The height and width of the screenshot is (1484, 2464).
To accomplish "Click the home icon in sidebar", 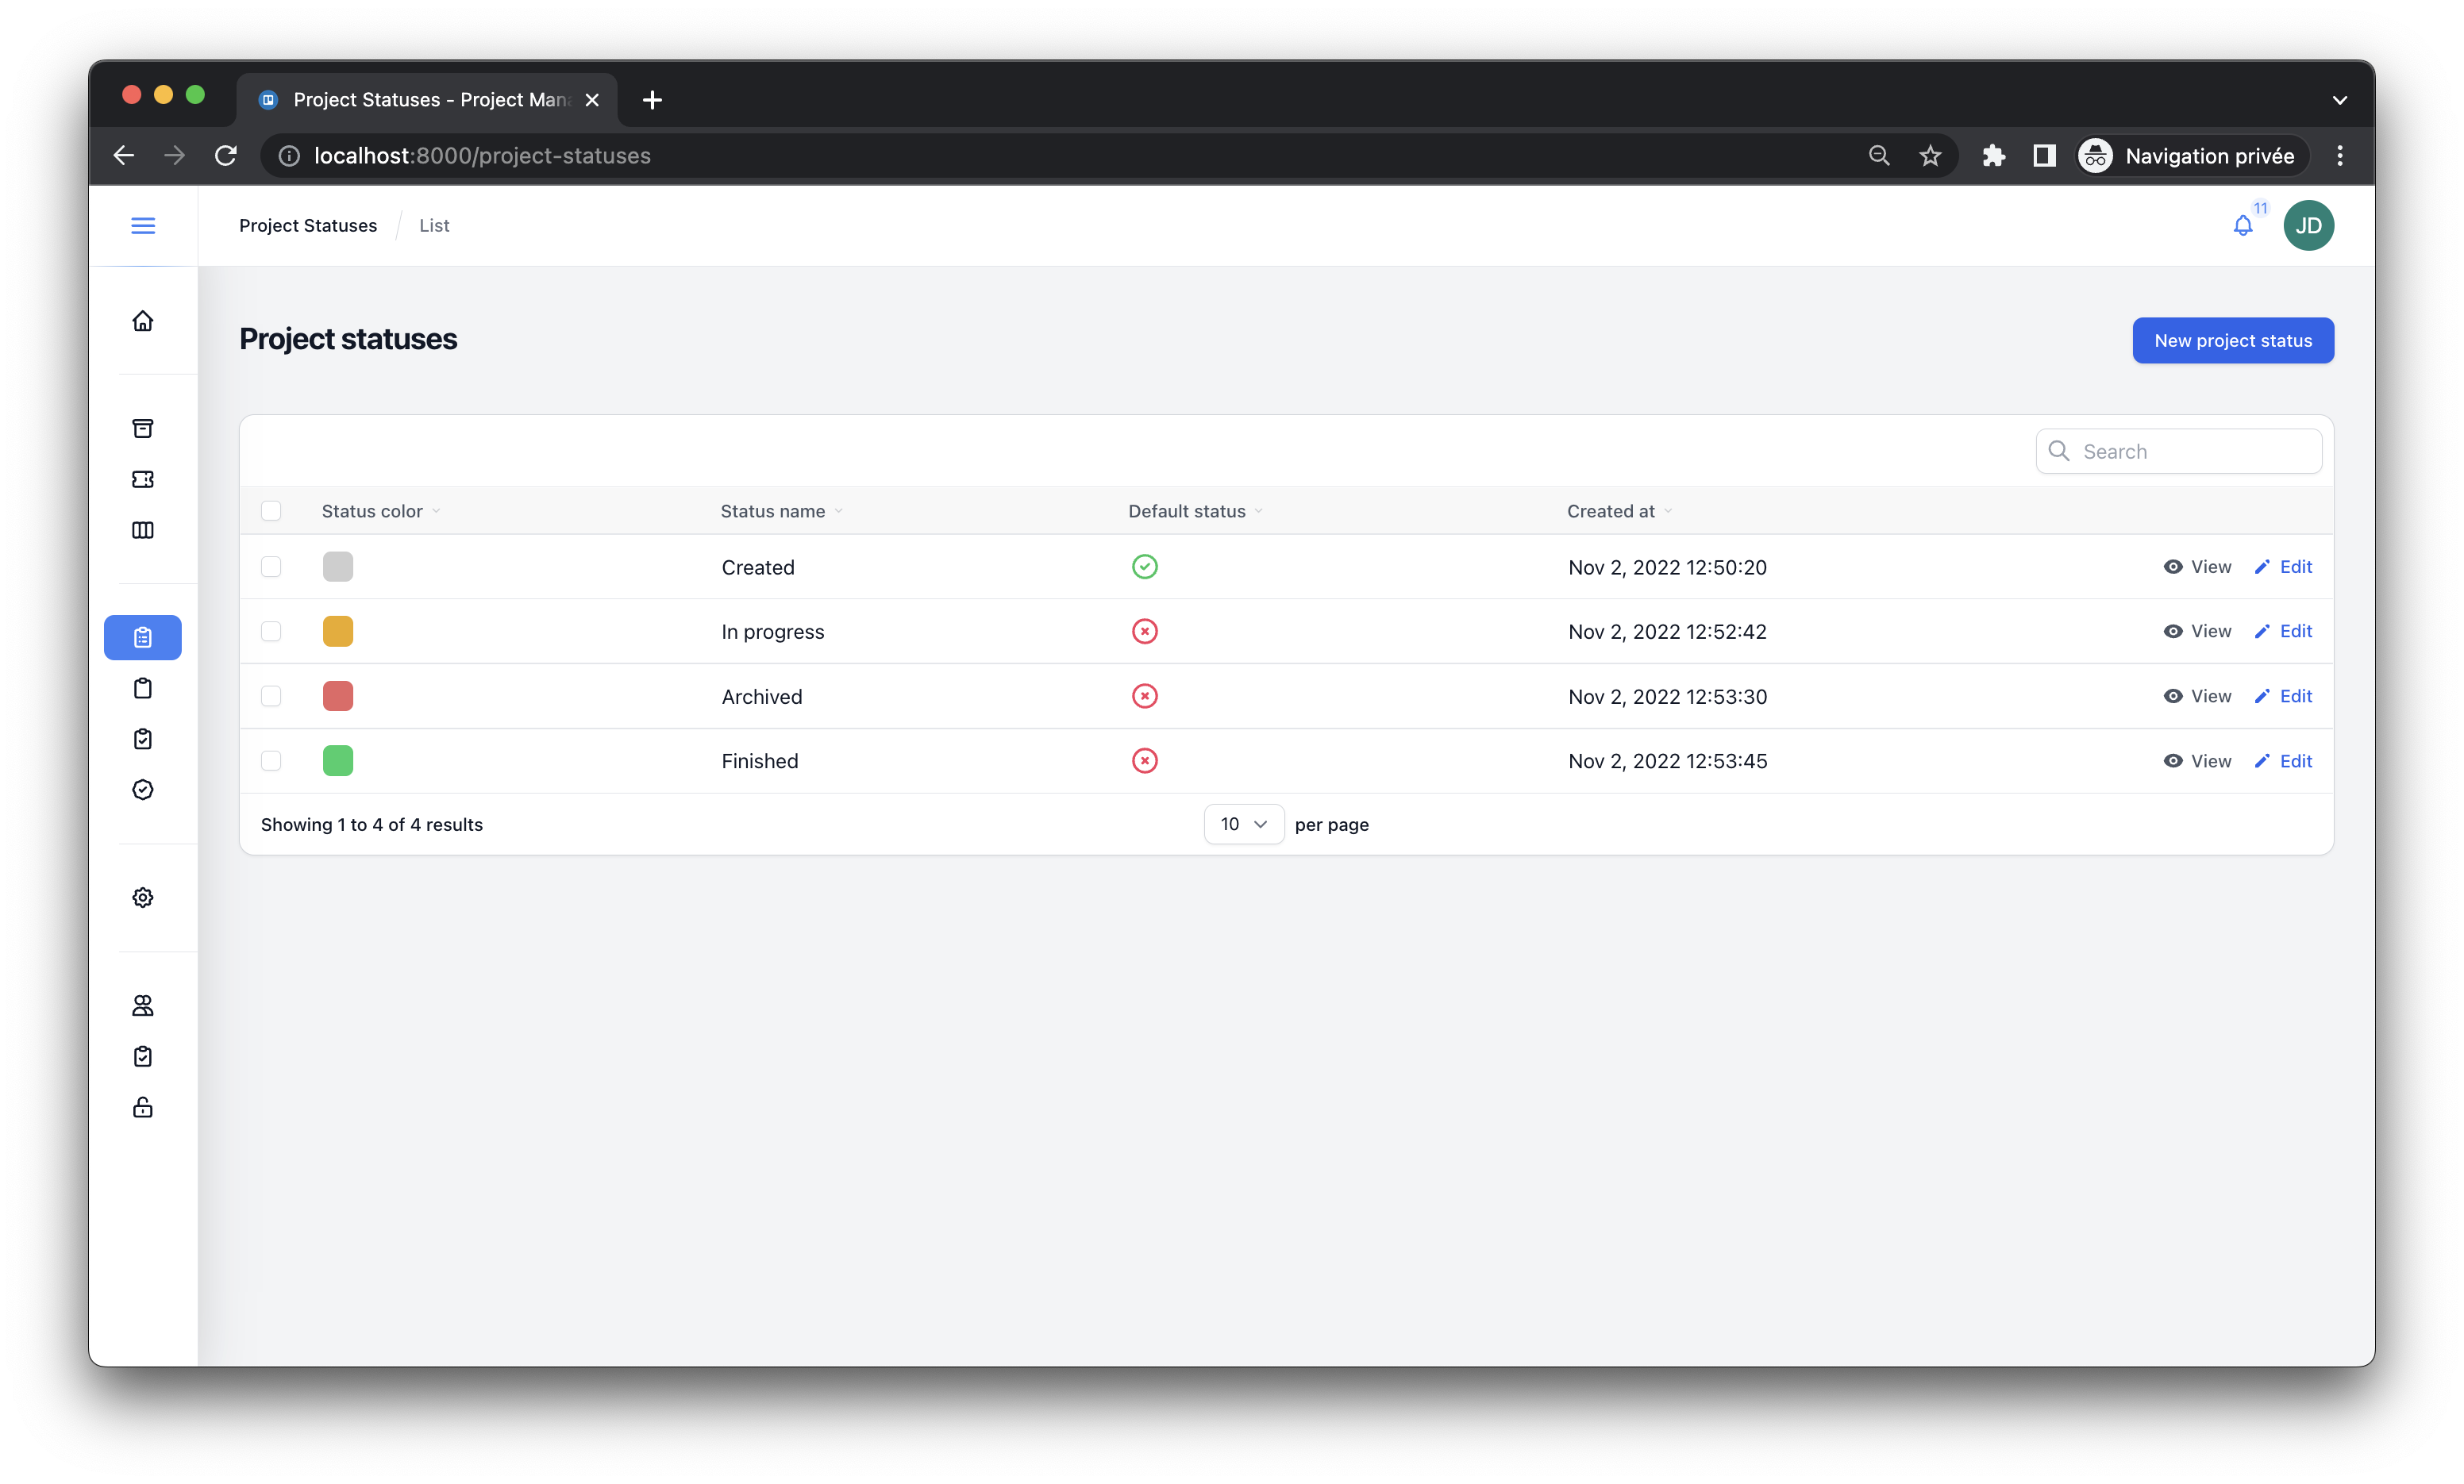I will click(x=143, y=321).
